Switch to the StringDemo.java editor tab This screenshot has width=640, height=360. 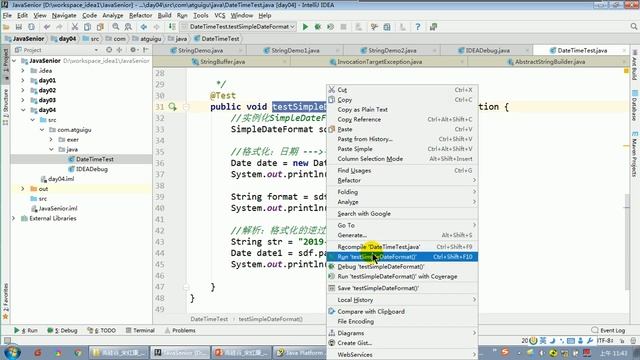click(x=201, y=51)
